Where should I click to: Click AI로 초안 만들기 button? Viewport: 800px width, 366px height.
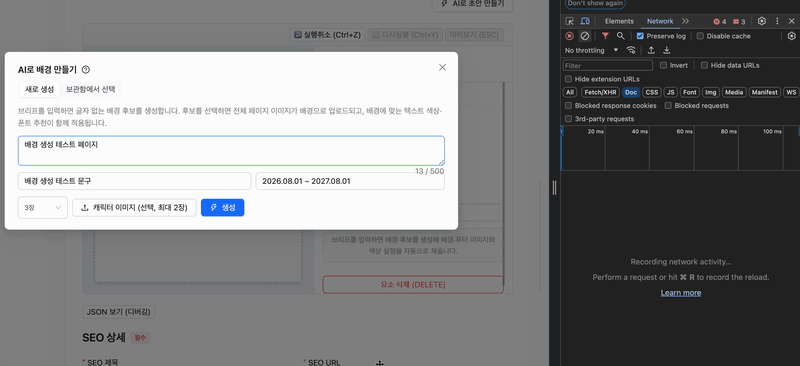[x=472, y=4]
